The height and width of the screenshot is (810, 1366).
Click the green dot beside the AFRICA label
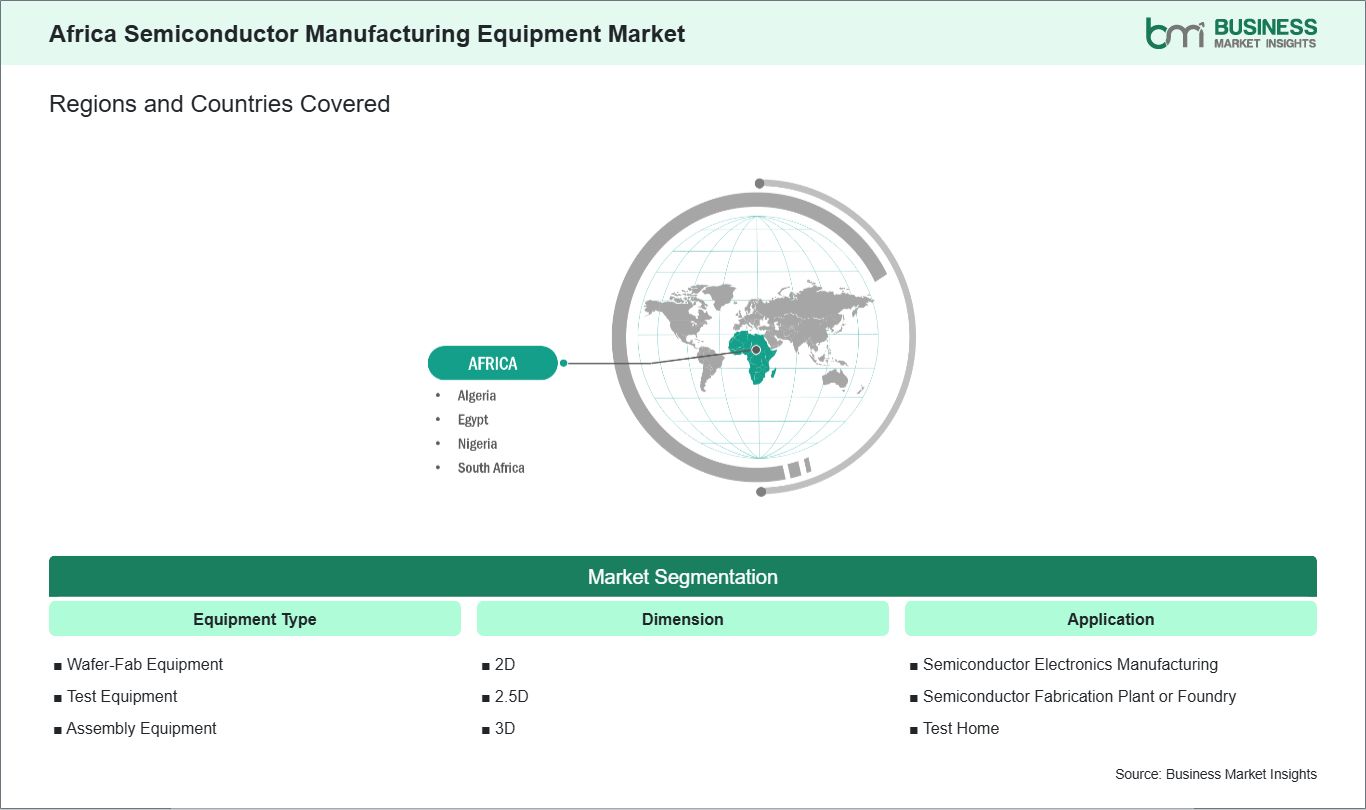coord(564,363)
